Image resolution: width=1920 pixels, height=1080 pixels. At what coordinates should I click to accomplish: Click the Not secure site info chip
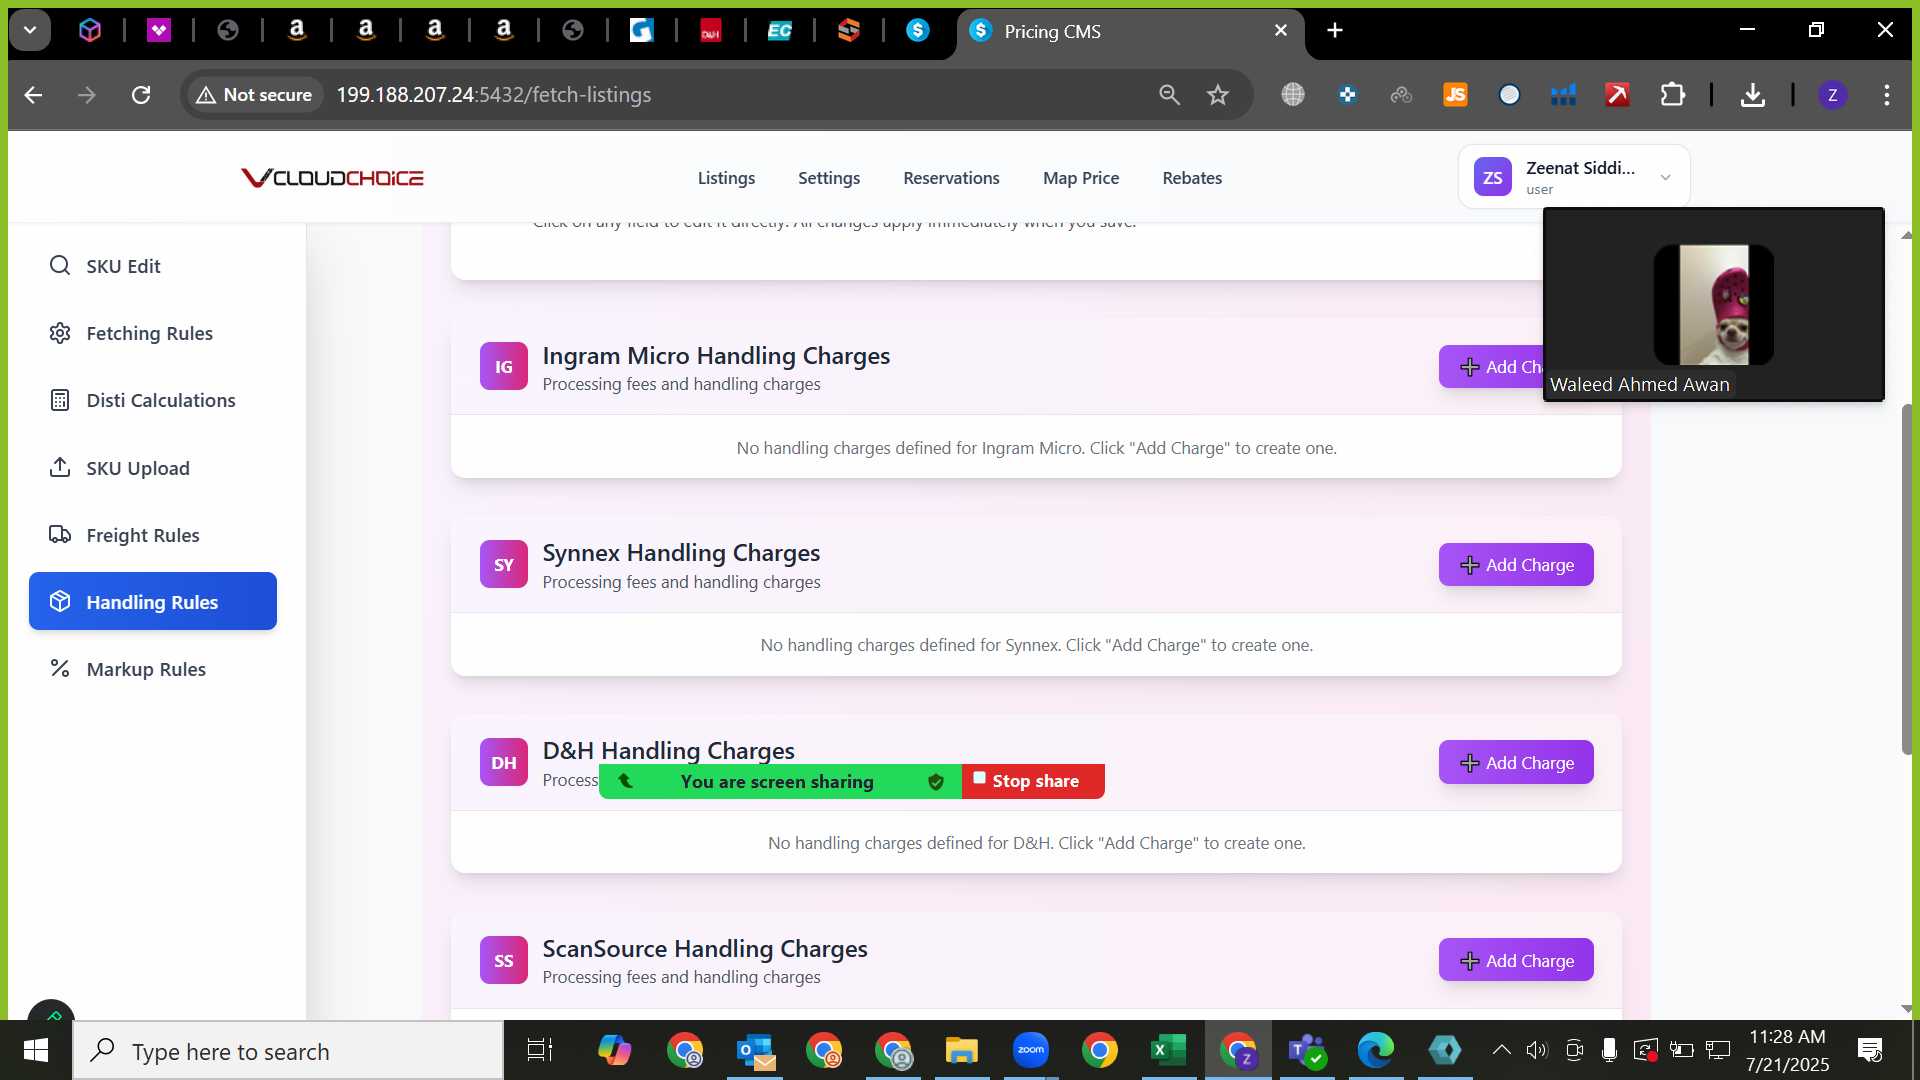click(254, 95)
